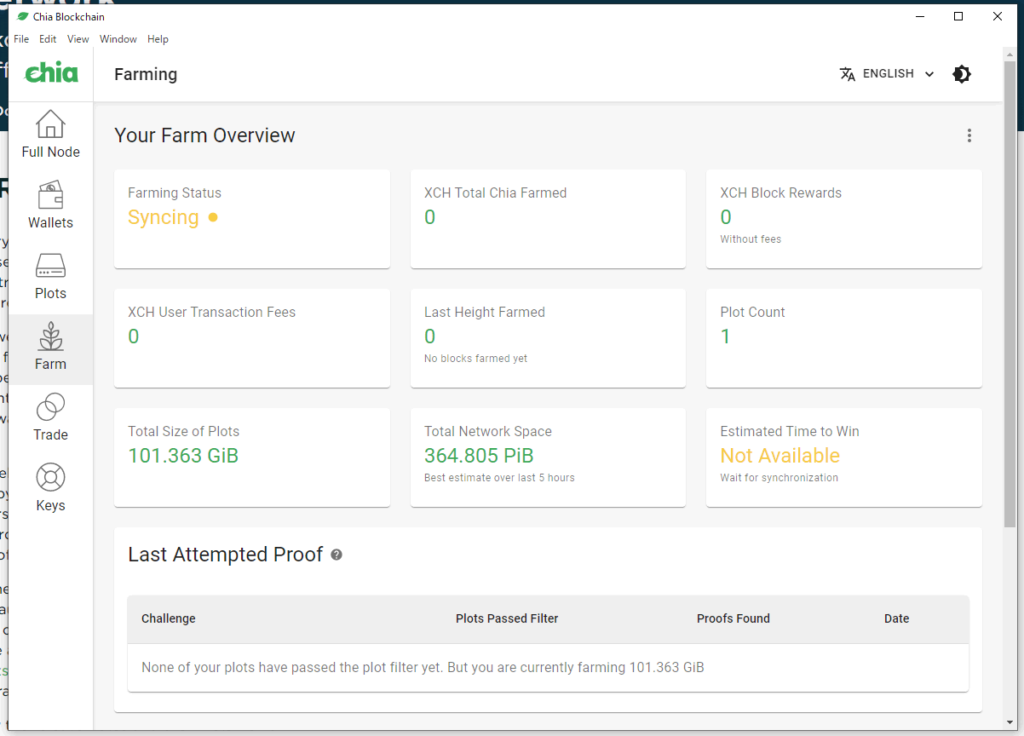This screenshot has width=1024, height=736.
Task: Open the Help menu
Action: [x=158, y=39]
